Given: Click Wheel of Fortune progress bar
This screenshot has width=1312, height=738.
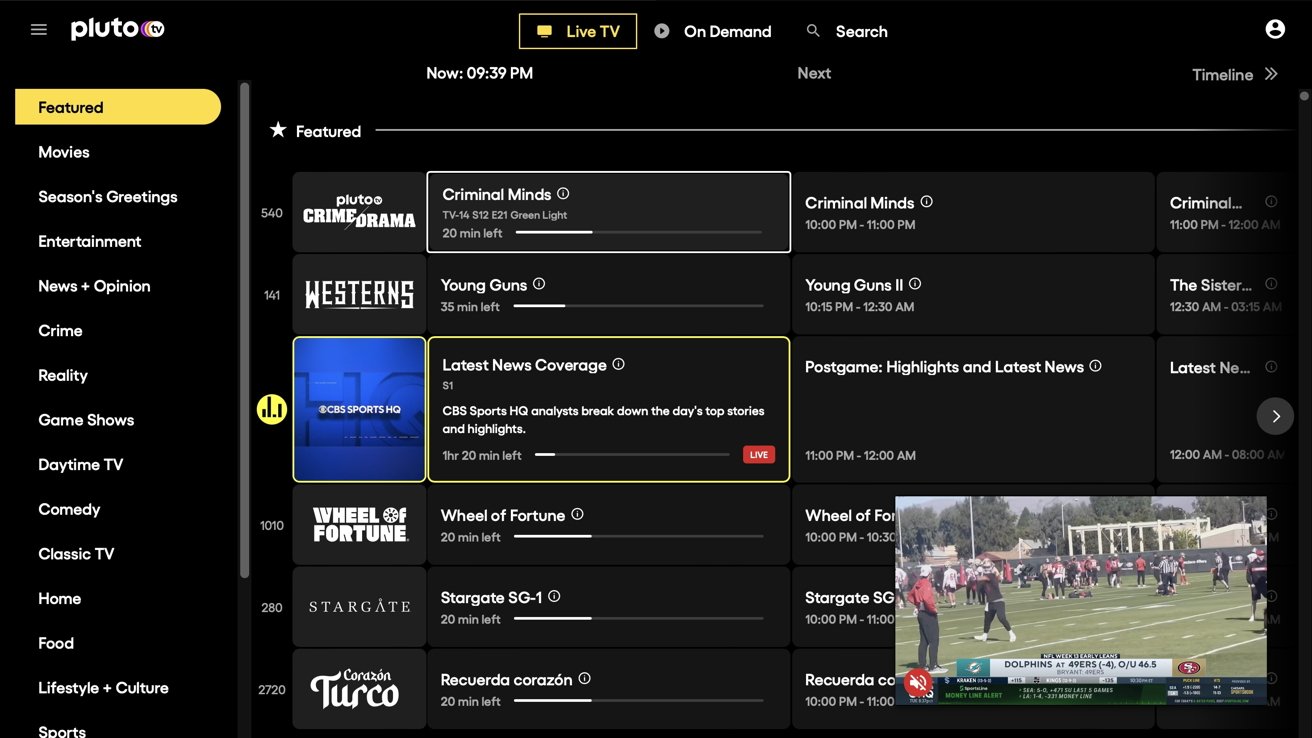Looking at the screenshot, I should (639, 536).
